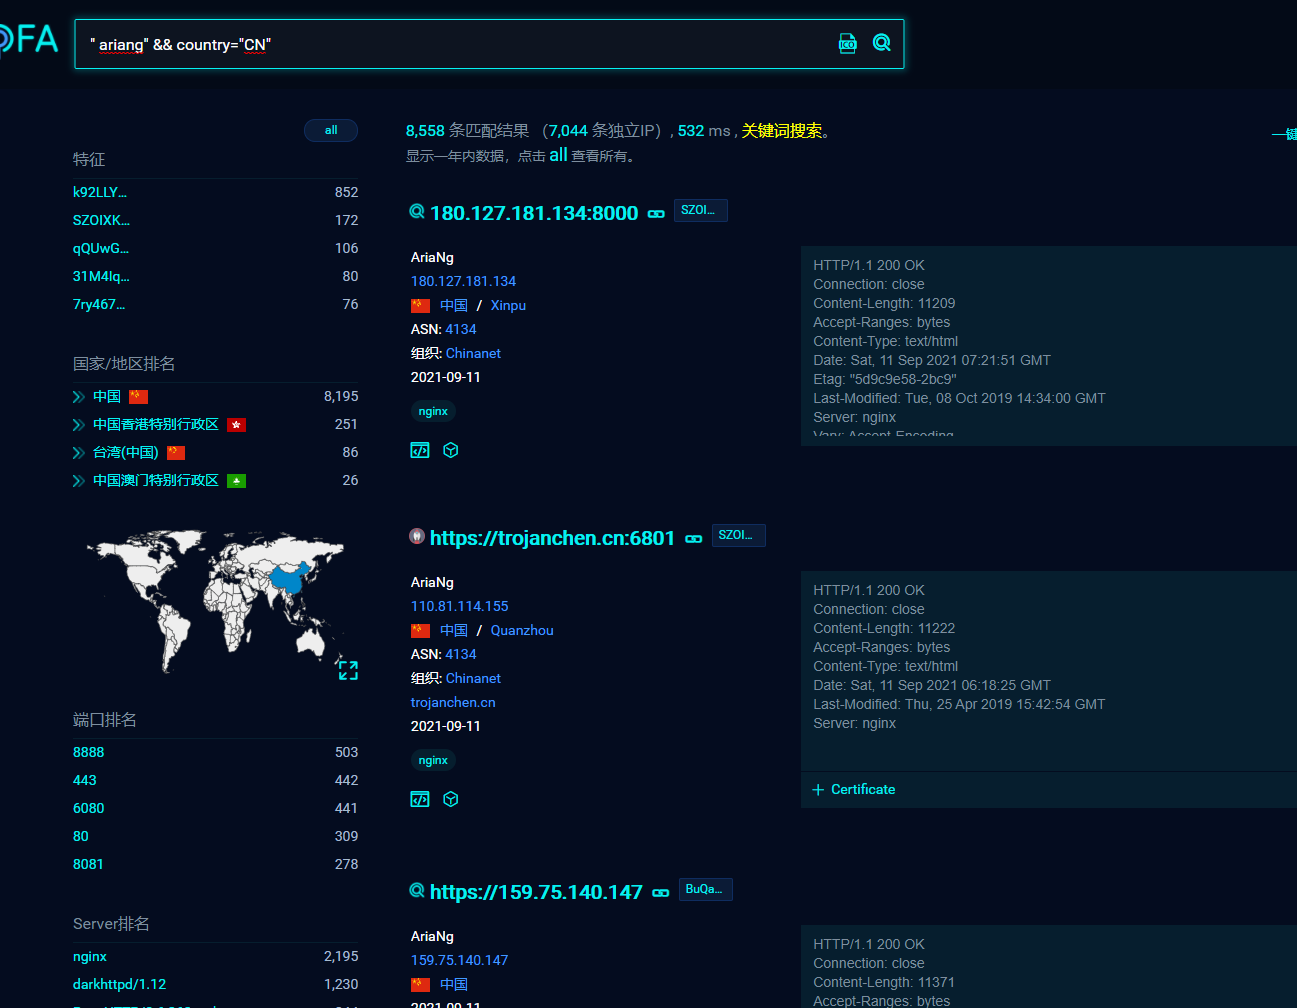Filter by port 6080
This screenshot has width=1297, height=1008.
[x=88, y=808]
